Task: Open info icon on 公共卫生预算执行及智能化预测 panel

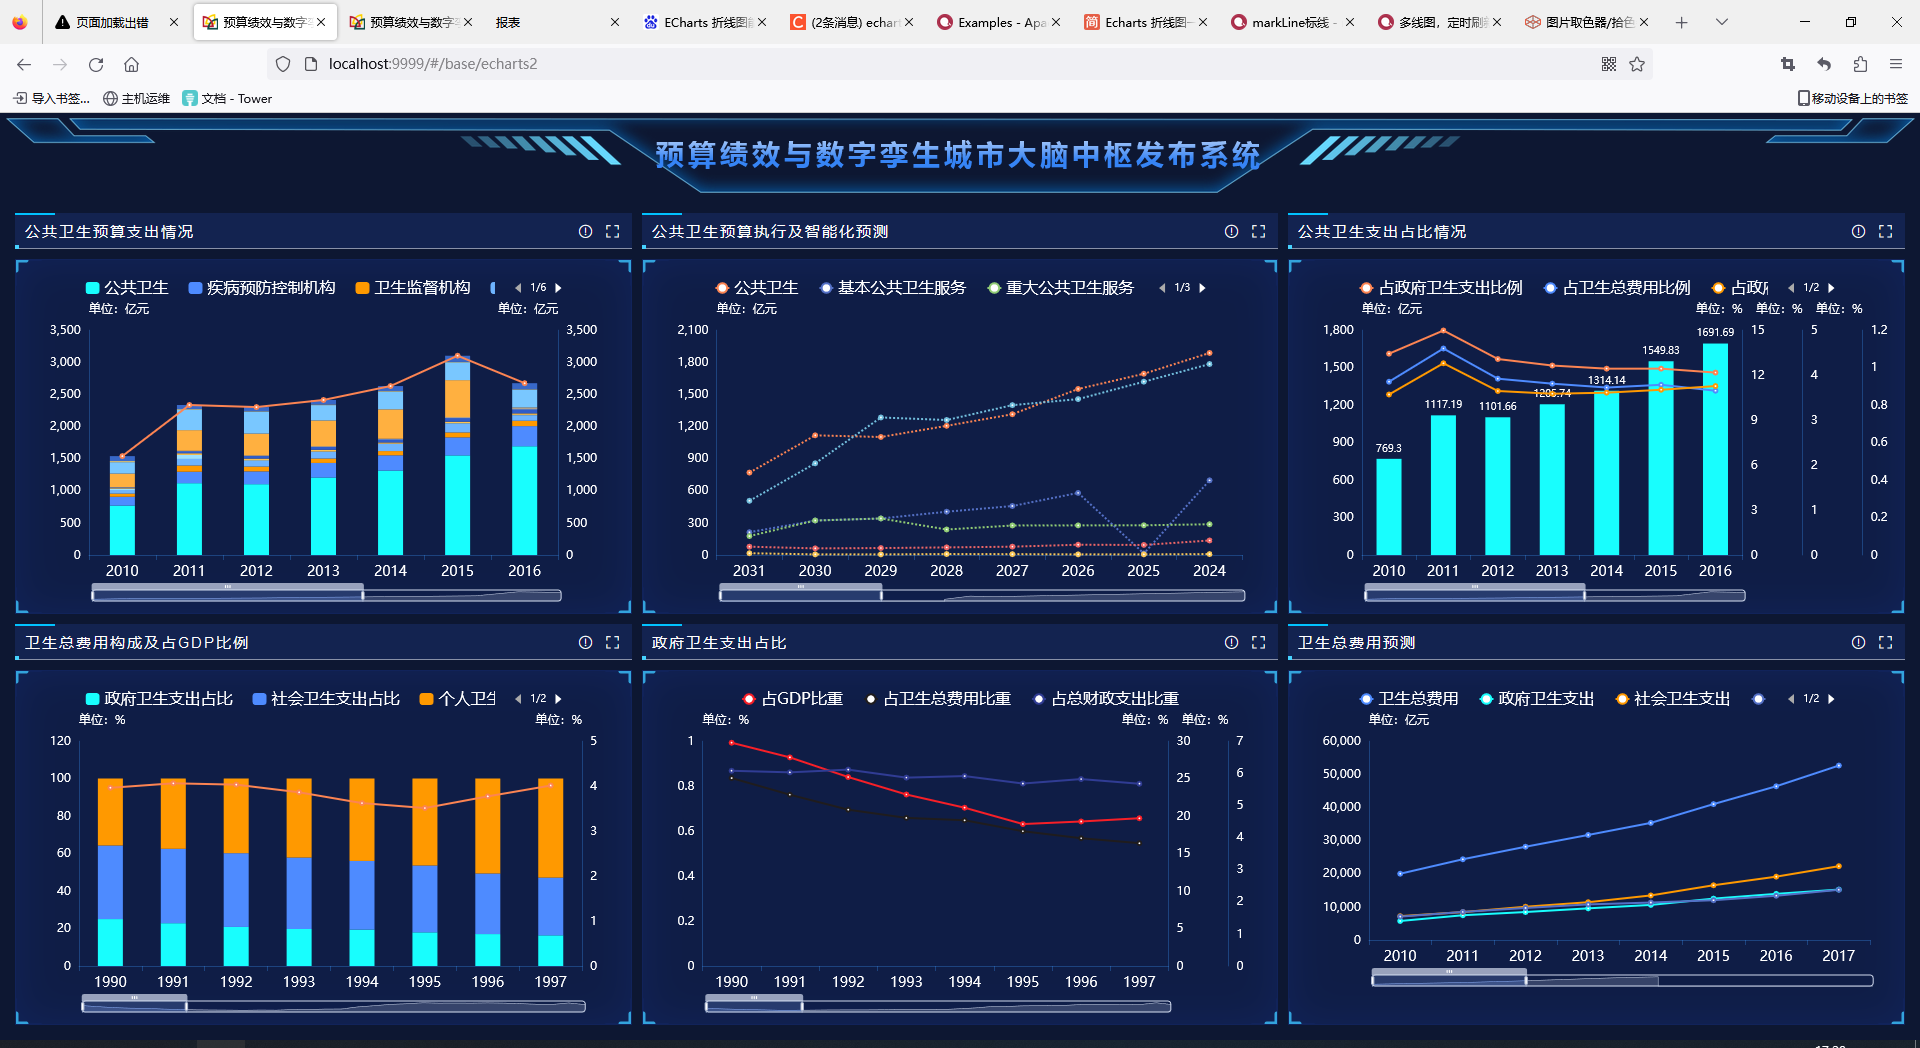Action: point(1231,231)
